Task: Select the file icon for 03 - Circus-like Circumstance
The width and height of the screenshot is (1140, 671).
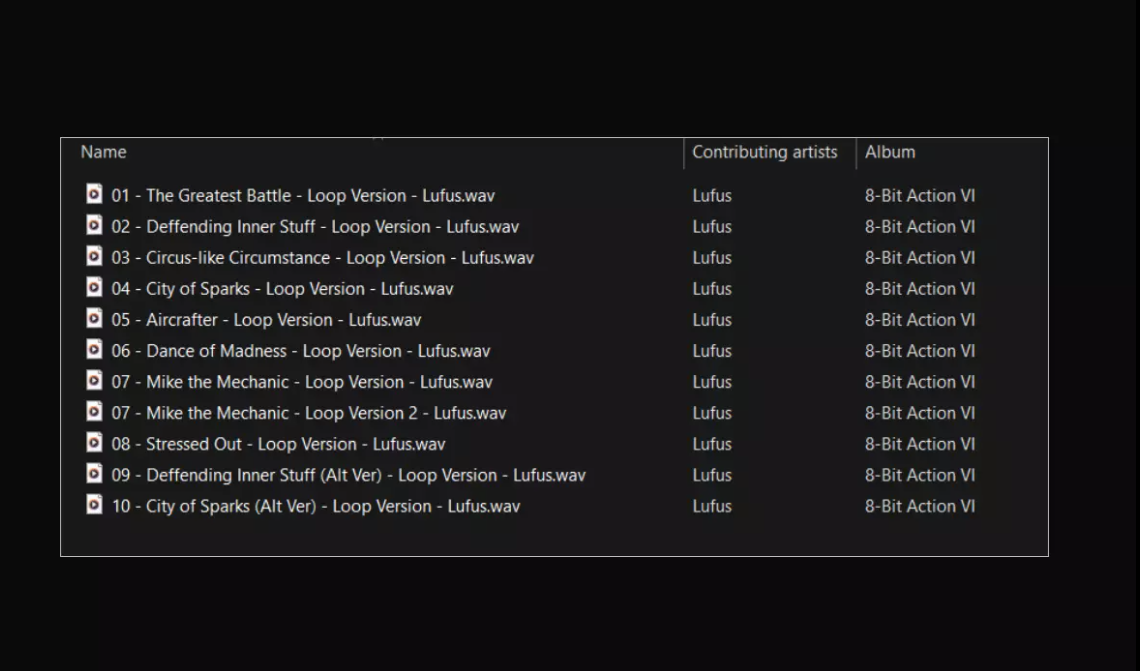Action: coord(94,257)
